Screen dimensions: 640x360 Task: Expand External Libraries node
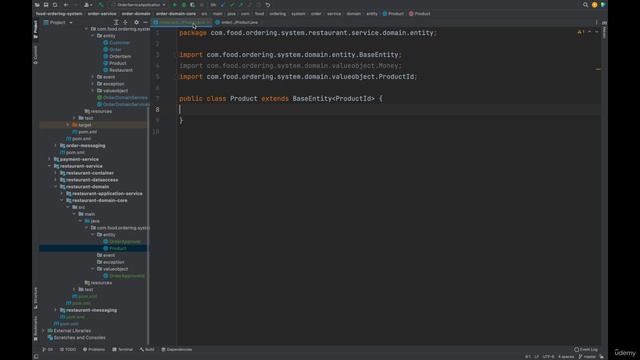pyautogui.click(x=44, y=331)
